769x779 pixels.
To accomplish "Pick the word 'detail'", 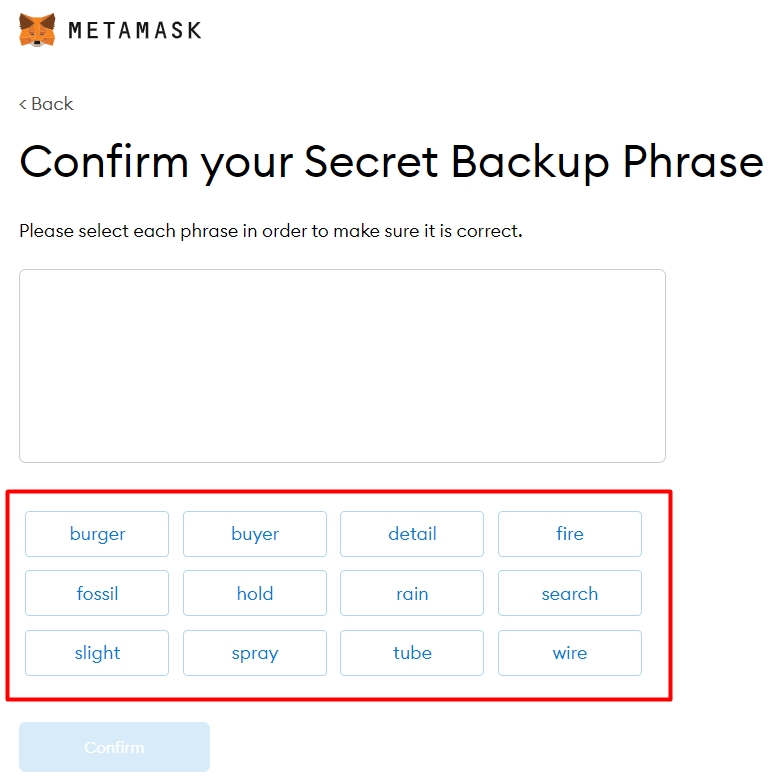I will pyautogui.click(x=412, y=534).
